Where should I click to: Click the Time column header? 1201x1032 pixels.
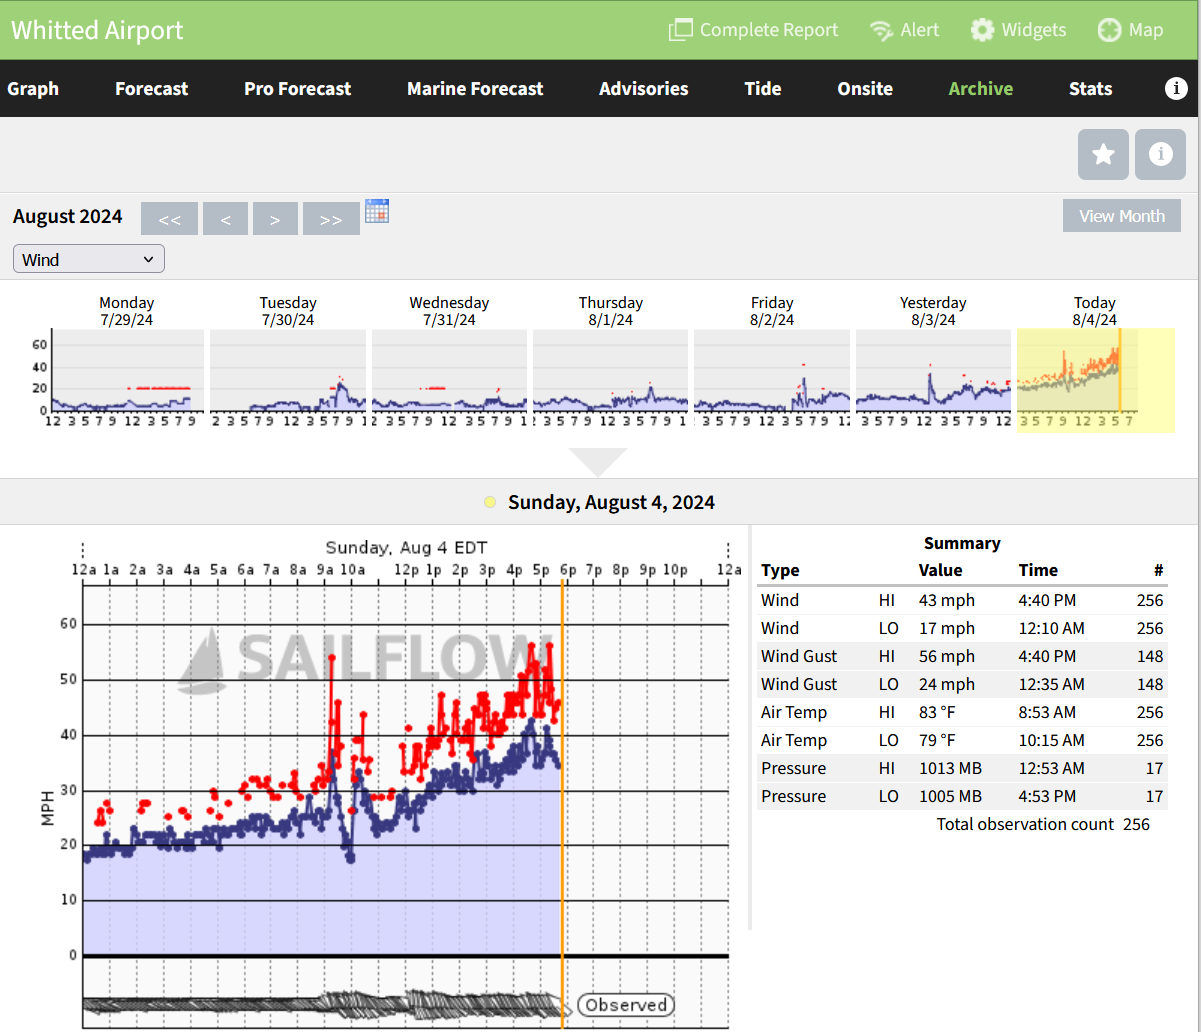[1038, 570]
